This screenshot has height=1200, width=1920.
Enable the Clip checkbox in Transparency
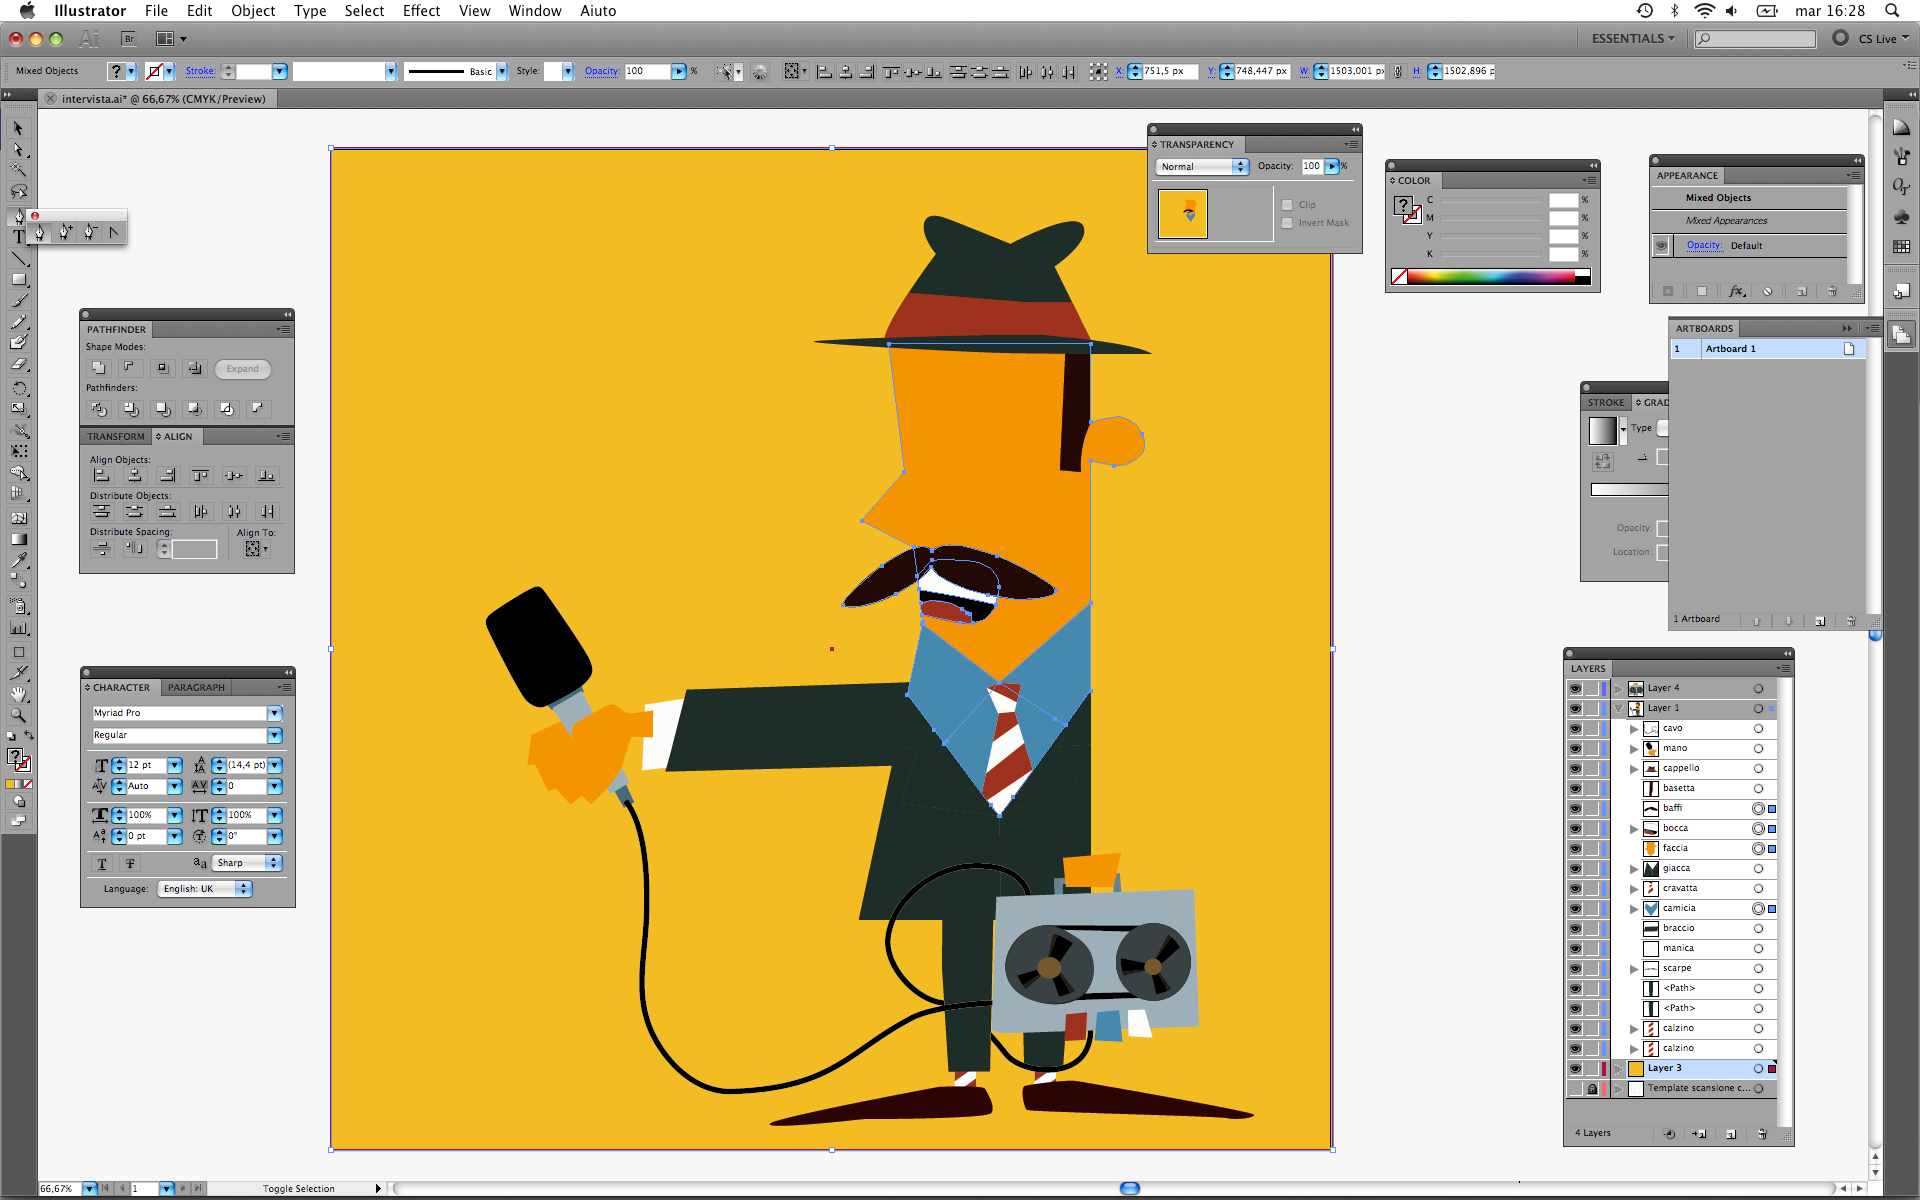pyautogui.click(x=1287, y=205)
